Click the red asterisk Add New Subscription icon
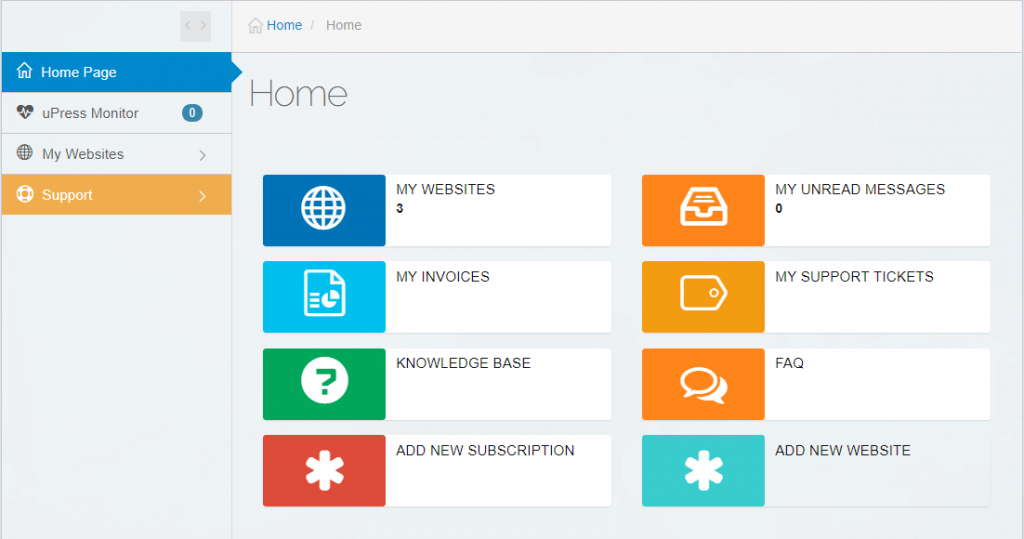Image resolution: width=1024 pixels, height=539 pixels. coord(325,470)
